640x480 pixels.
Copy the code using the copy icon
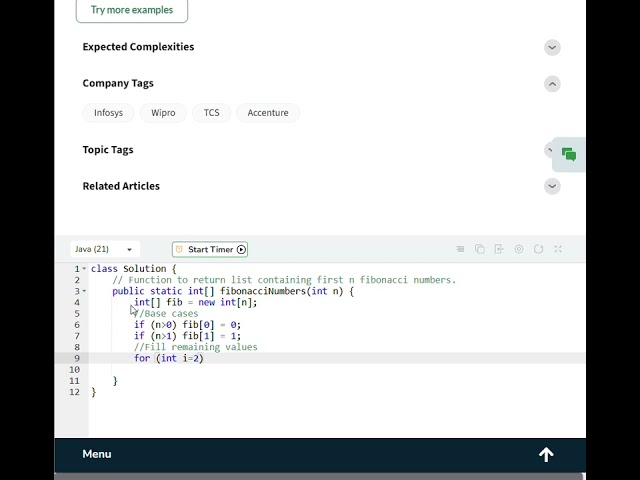[480, 249]
